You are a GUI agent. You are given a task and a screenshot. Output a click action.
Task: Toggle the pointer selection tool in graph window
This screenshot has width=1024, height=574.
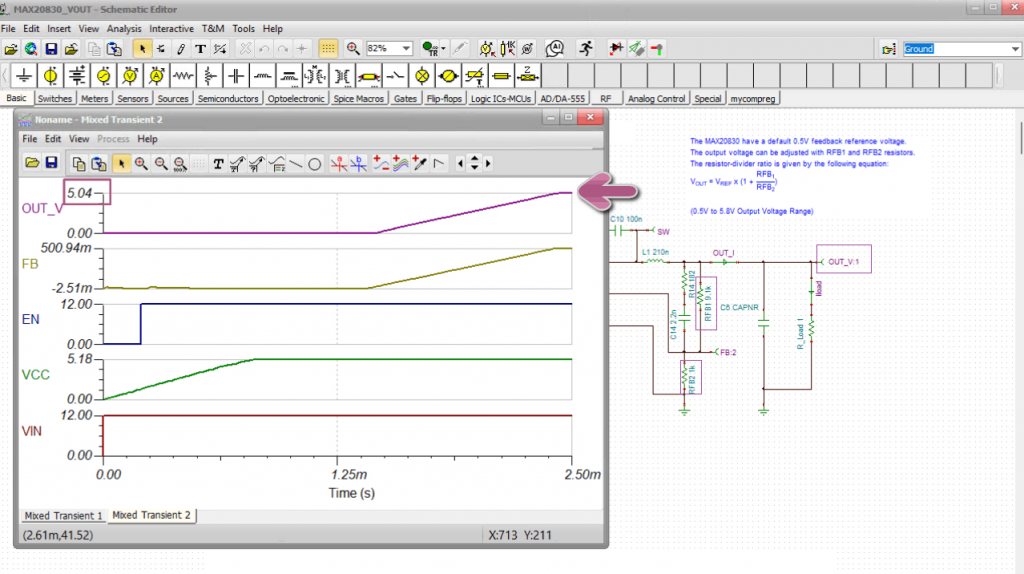tap(121, 163)
